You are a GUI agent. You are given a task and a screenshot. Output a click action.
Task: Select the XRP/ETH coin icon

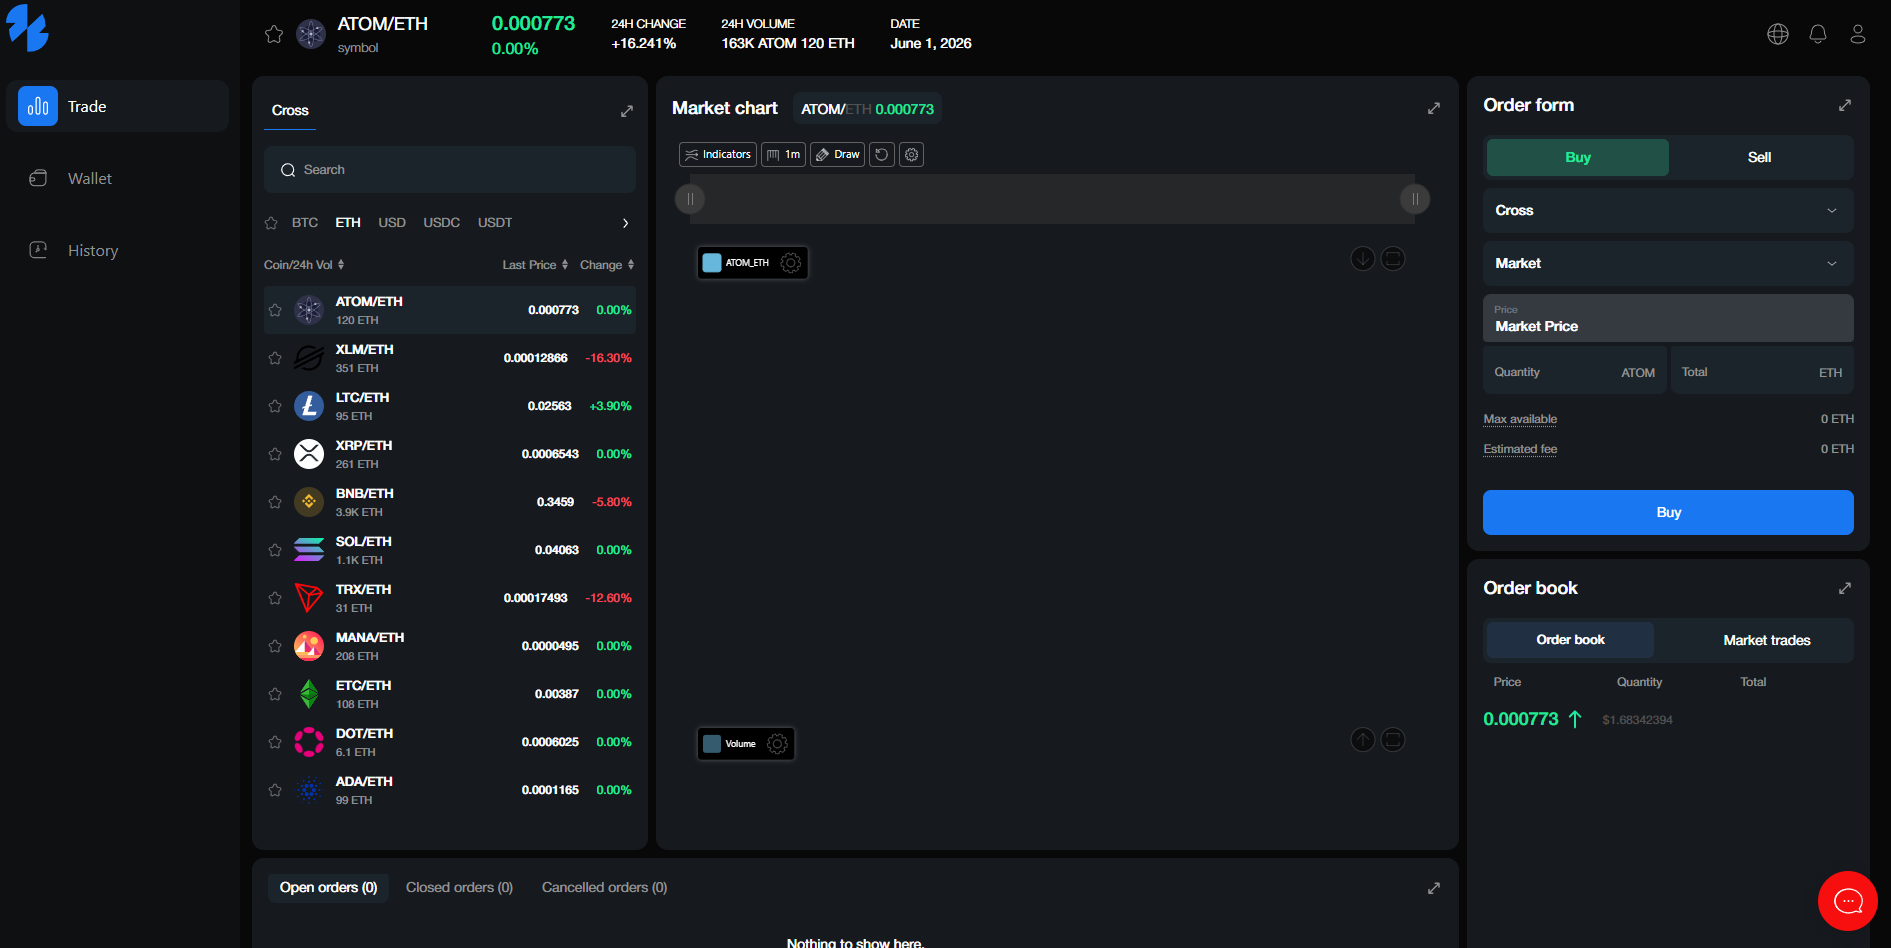(309, 454)
